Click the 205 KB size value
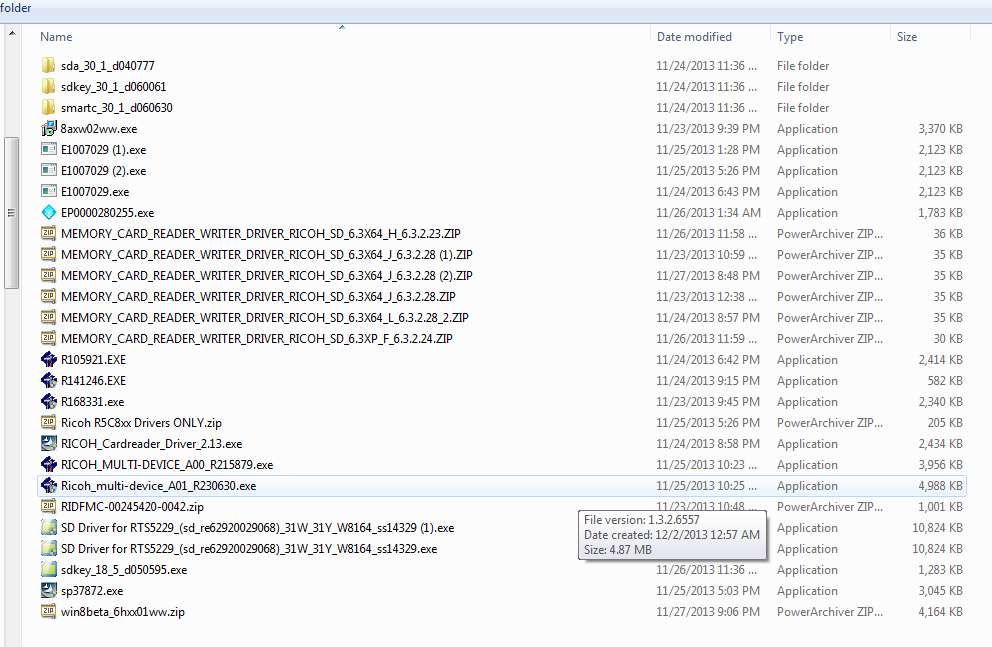 [x=945, y=422]
